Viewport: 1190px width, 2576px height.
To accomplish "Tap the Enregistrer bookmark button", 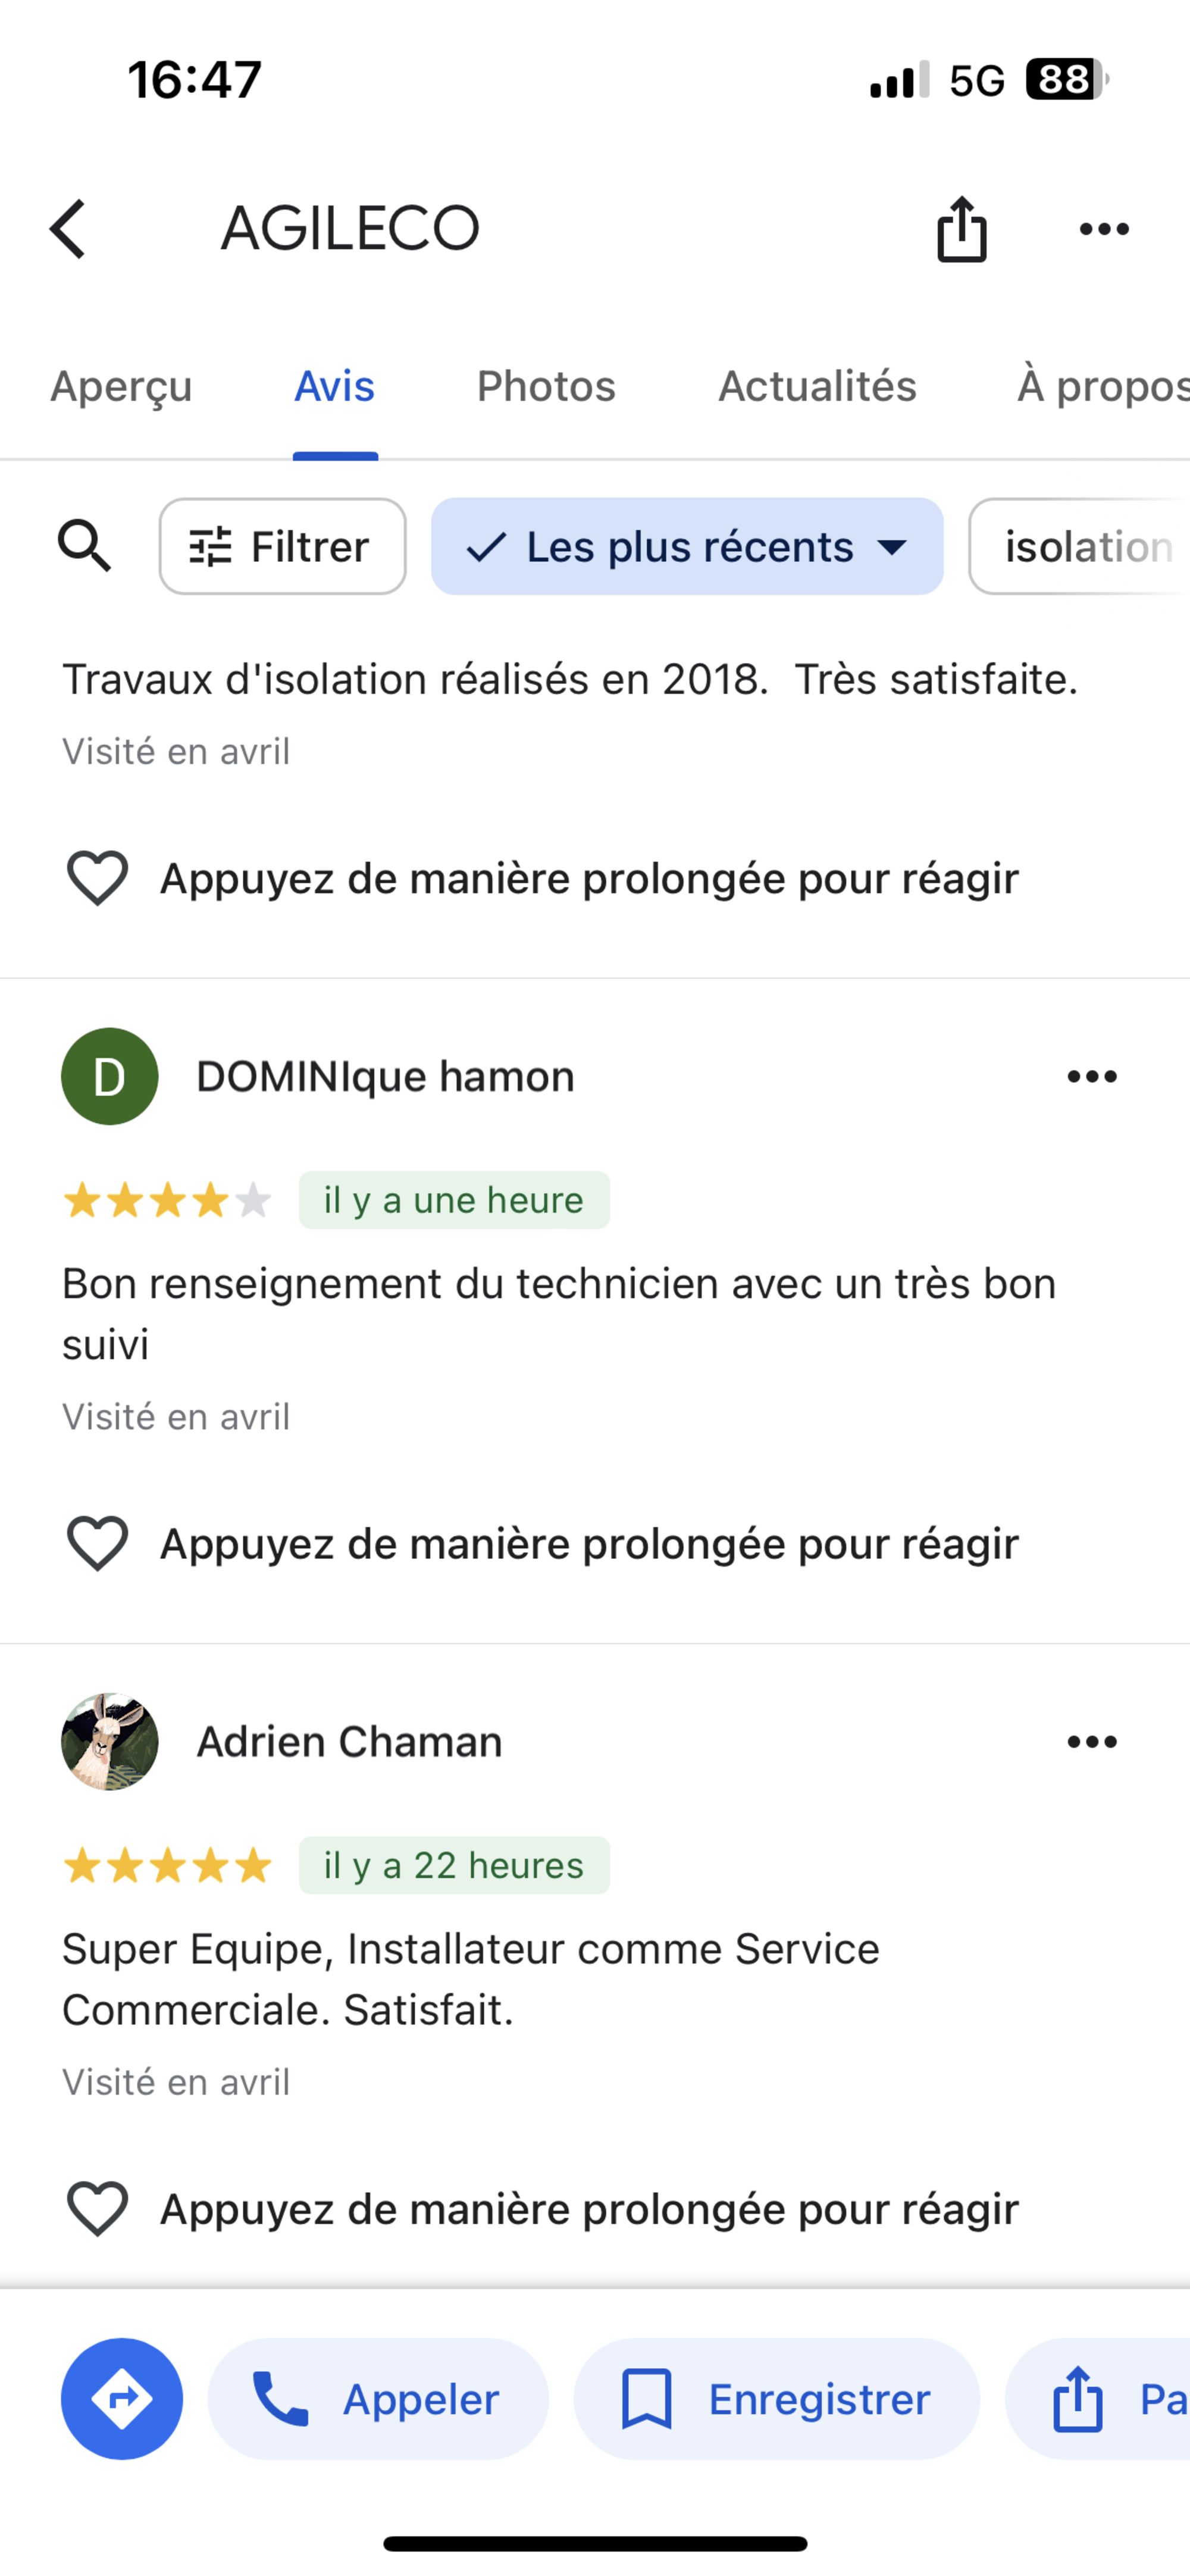I will (x=776, y=2398).
